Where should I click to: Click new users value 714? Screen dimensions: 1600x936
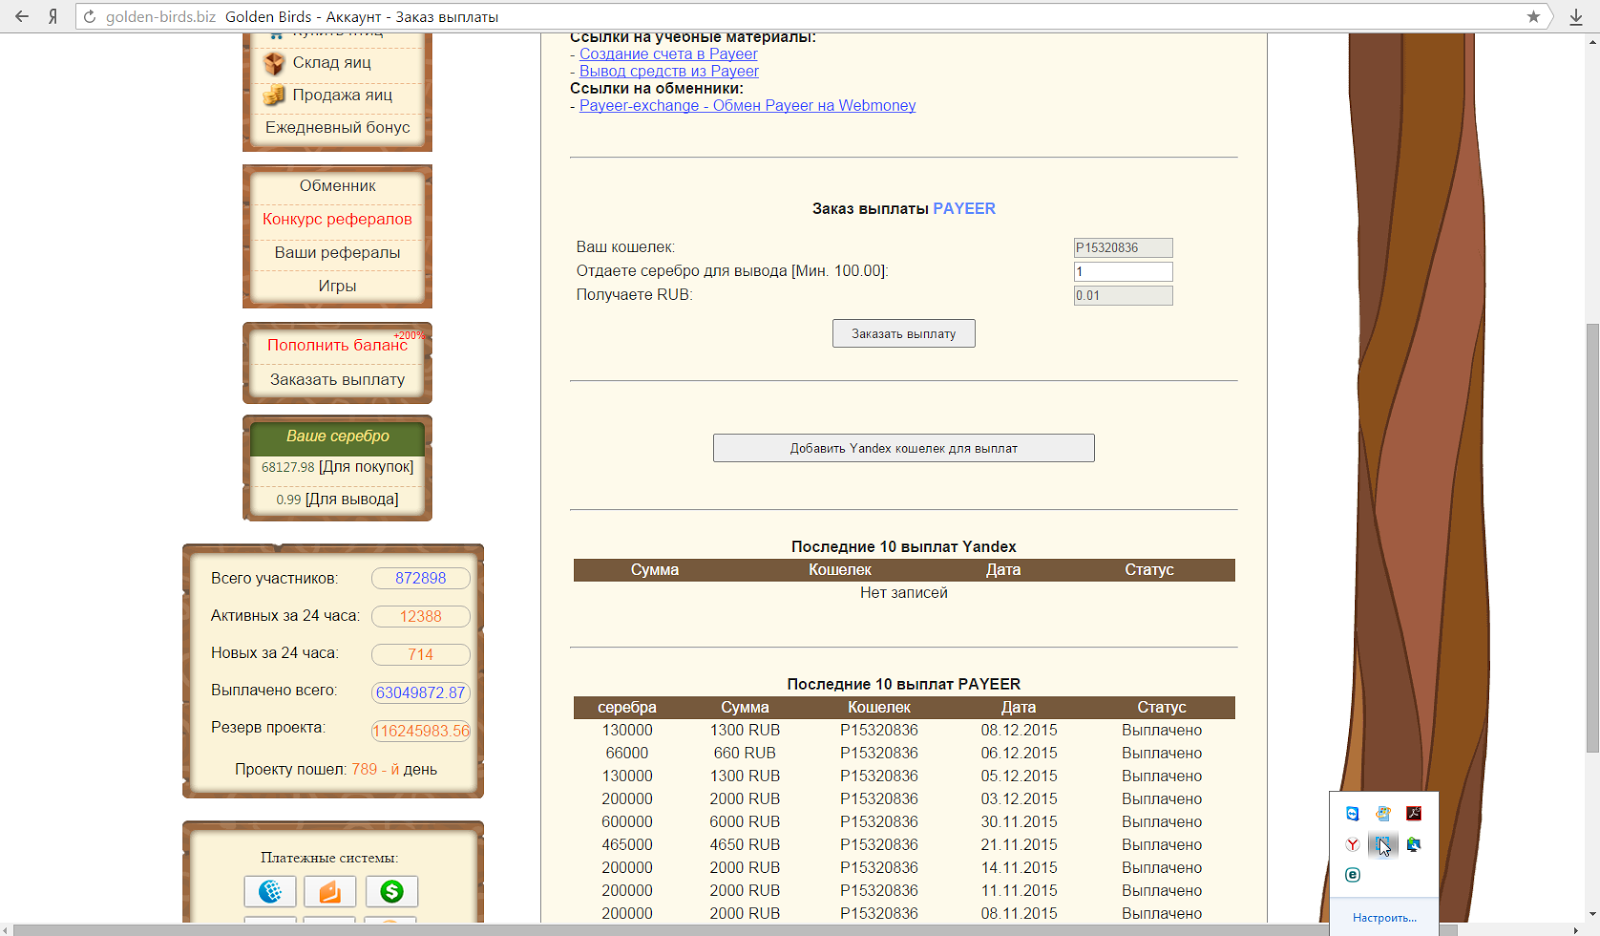[420, 655]
